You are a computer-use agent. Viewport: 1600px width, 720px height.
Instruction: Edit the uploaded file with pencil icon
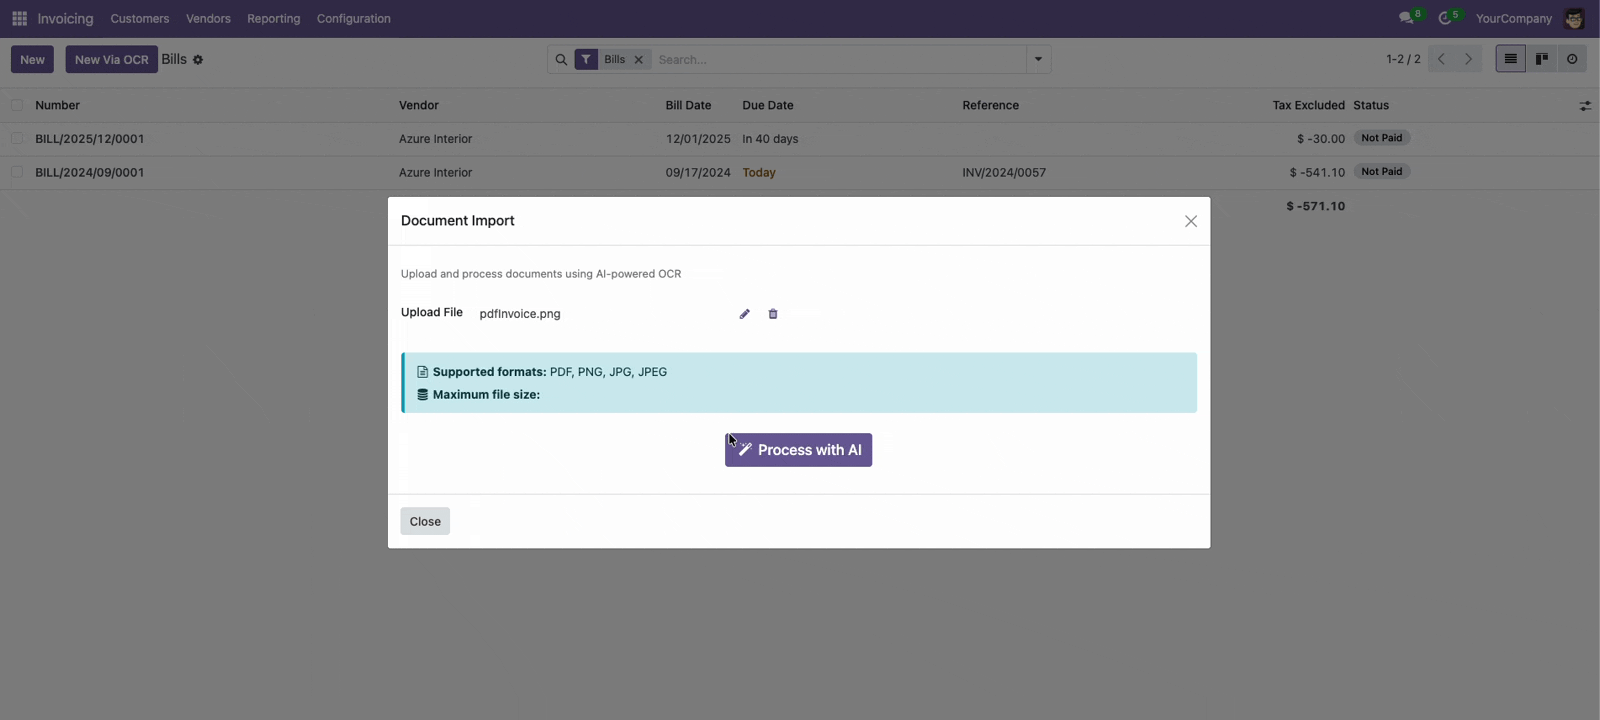pyautogui.click(x=744, y=314)
